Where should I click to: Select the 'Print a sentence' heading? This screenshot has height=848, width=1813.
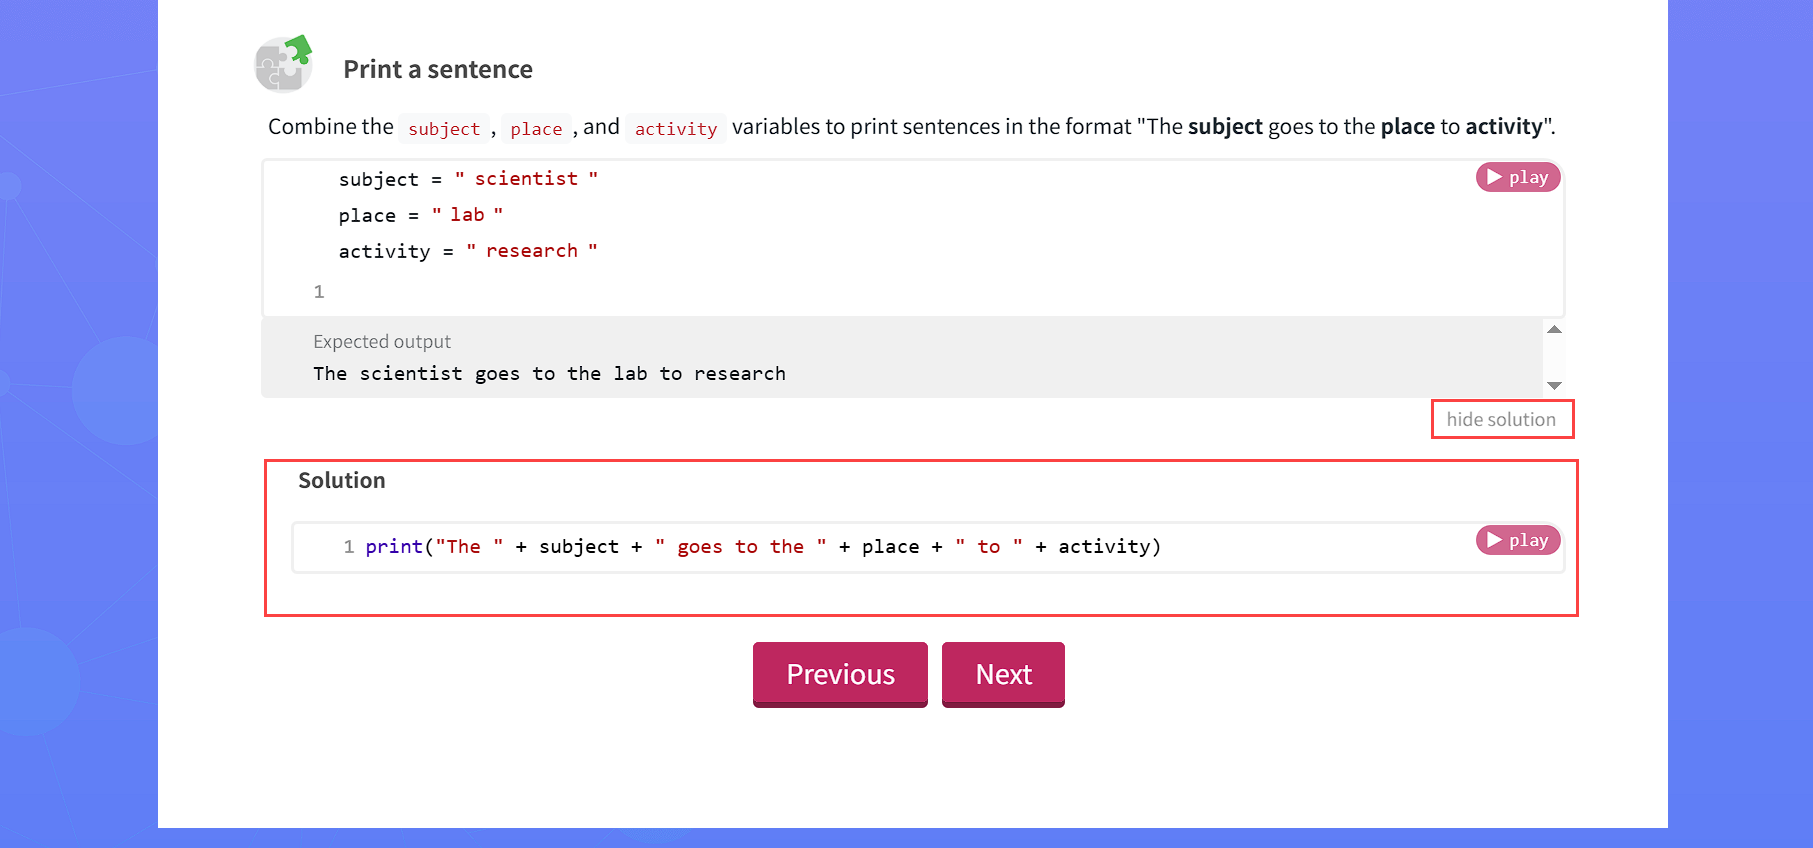(x=438, y=69)
